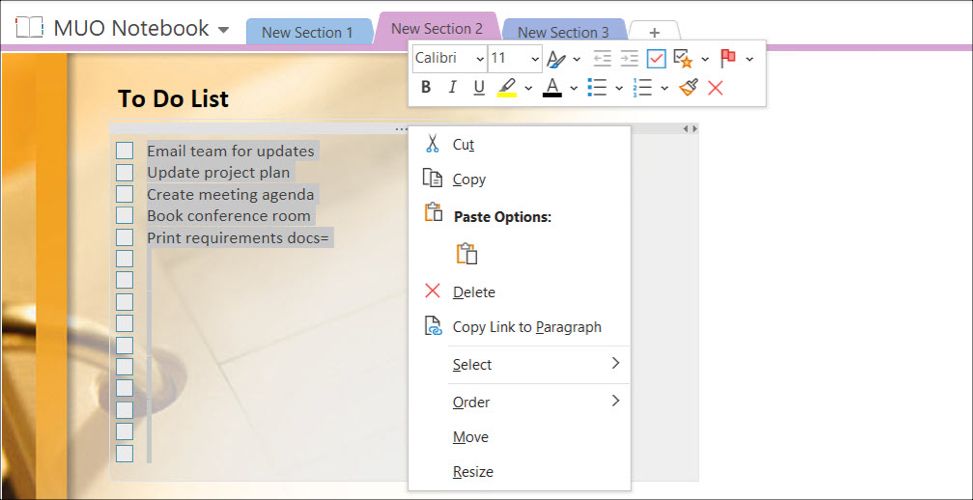Choose Cut from the context menu
This screenshot has height=500, width=973.
point(519,145)
